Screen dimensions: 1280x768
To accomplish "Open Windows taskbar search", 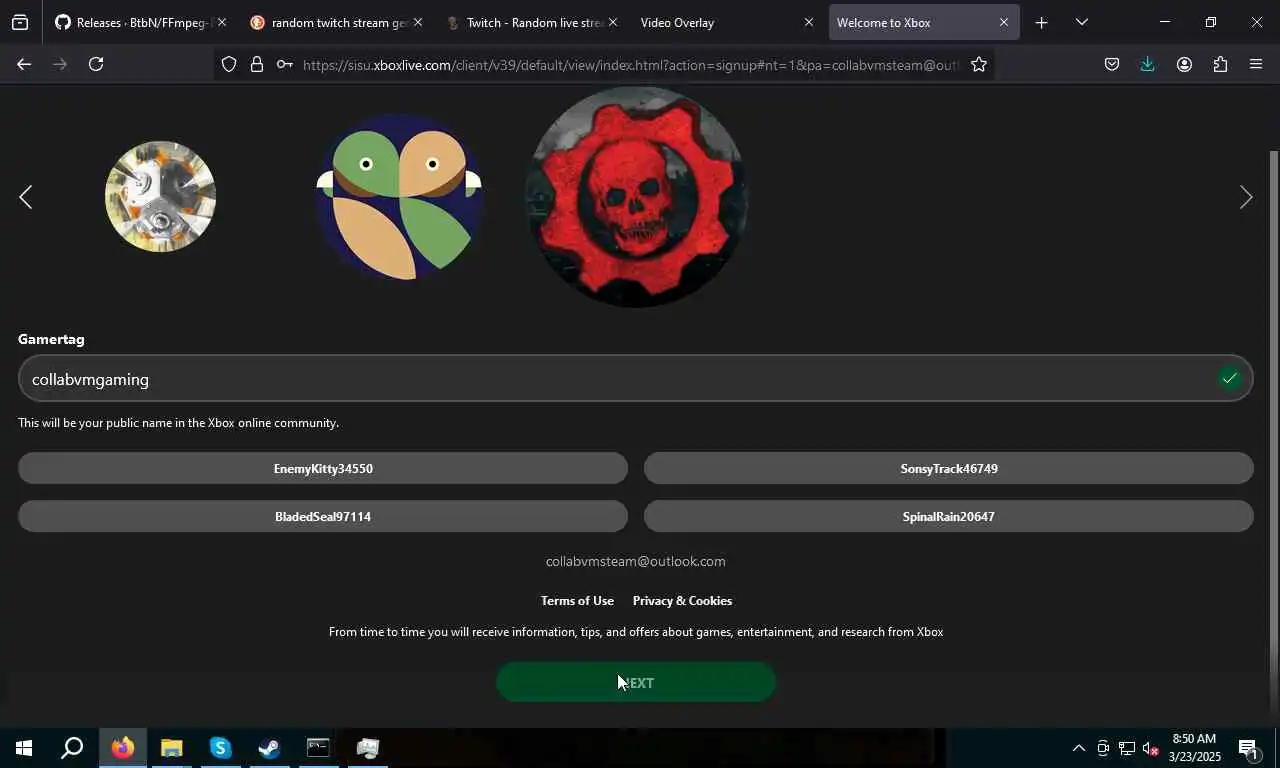I will point(72,748).
